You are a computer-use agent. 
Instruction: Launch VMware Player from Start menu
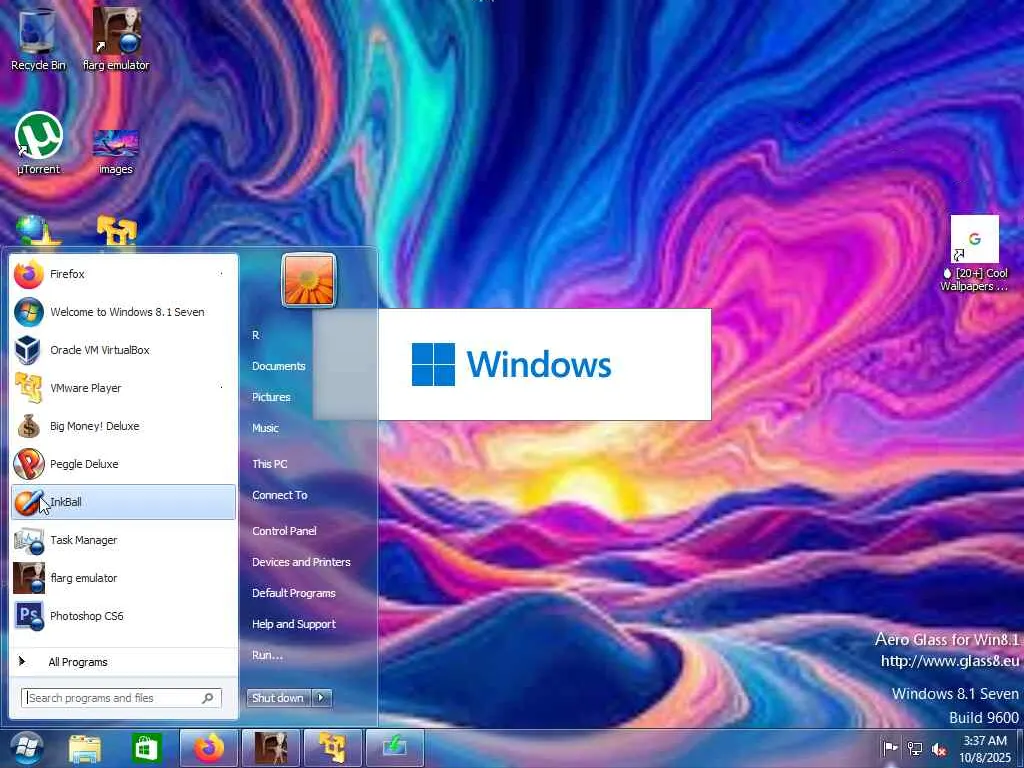tap(123, 388)
